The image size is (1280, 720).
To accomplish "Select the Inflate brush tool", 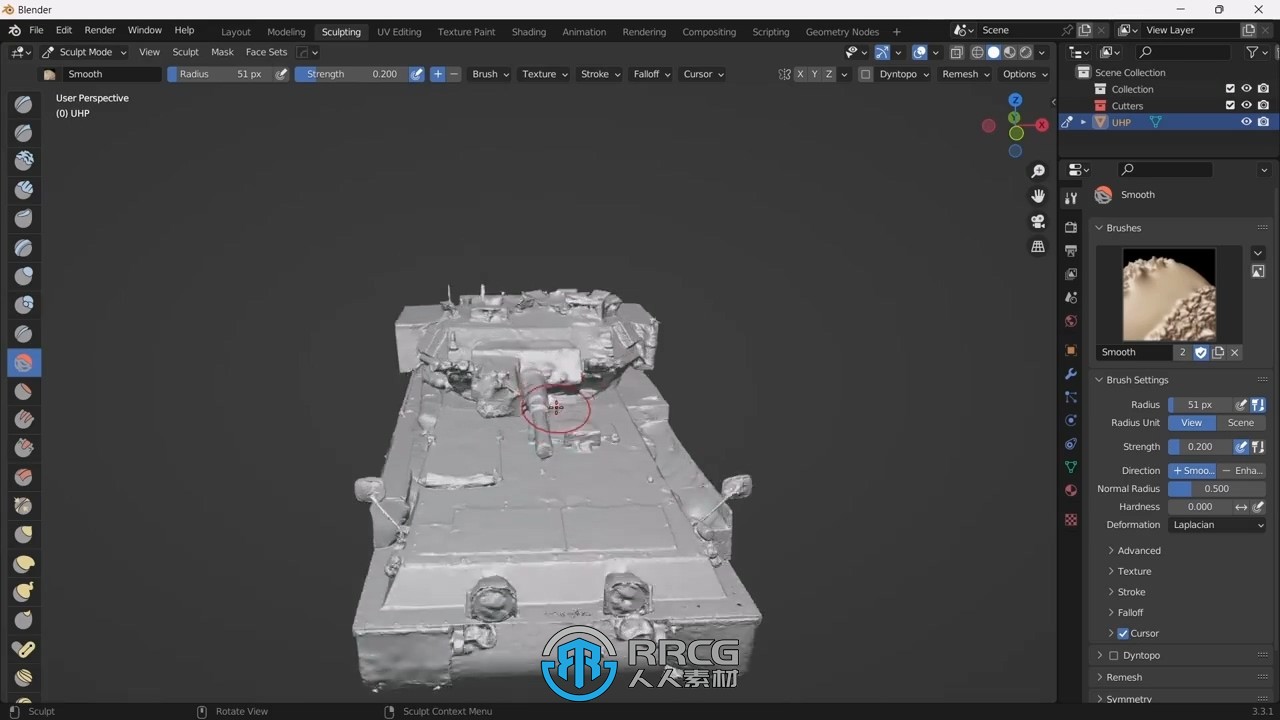I will (24, 276).
